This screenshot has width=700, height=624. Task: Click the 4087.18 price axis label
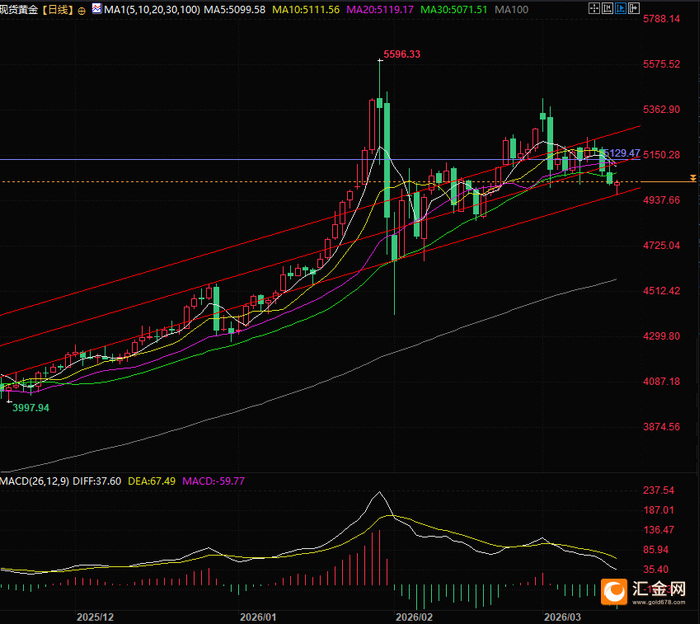(x=661, y=382)
